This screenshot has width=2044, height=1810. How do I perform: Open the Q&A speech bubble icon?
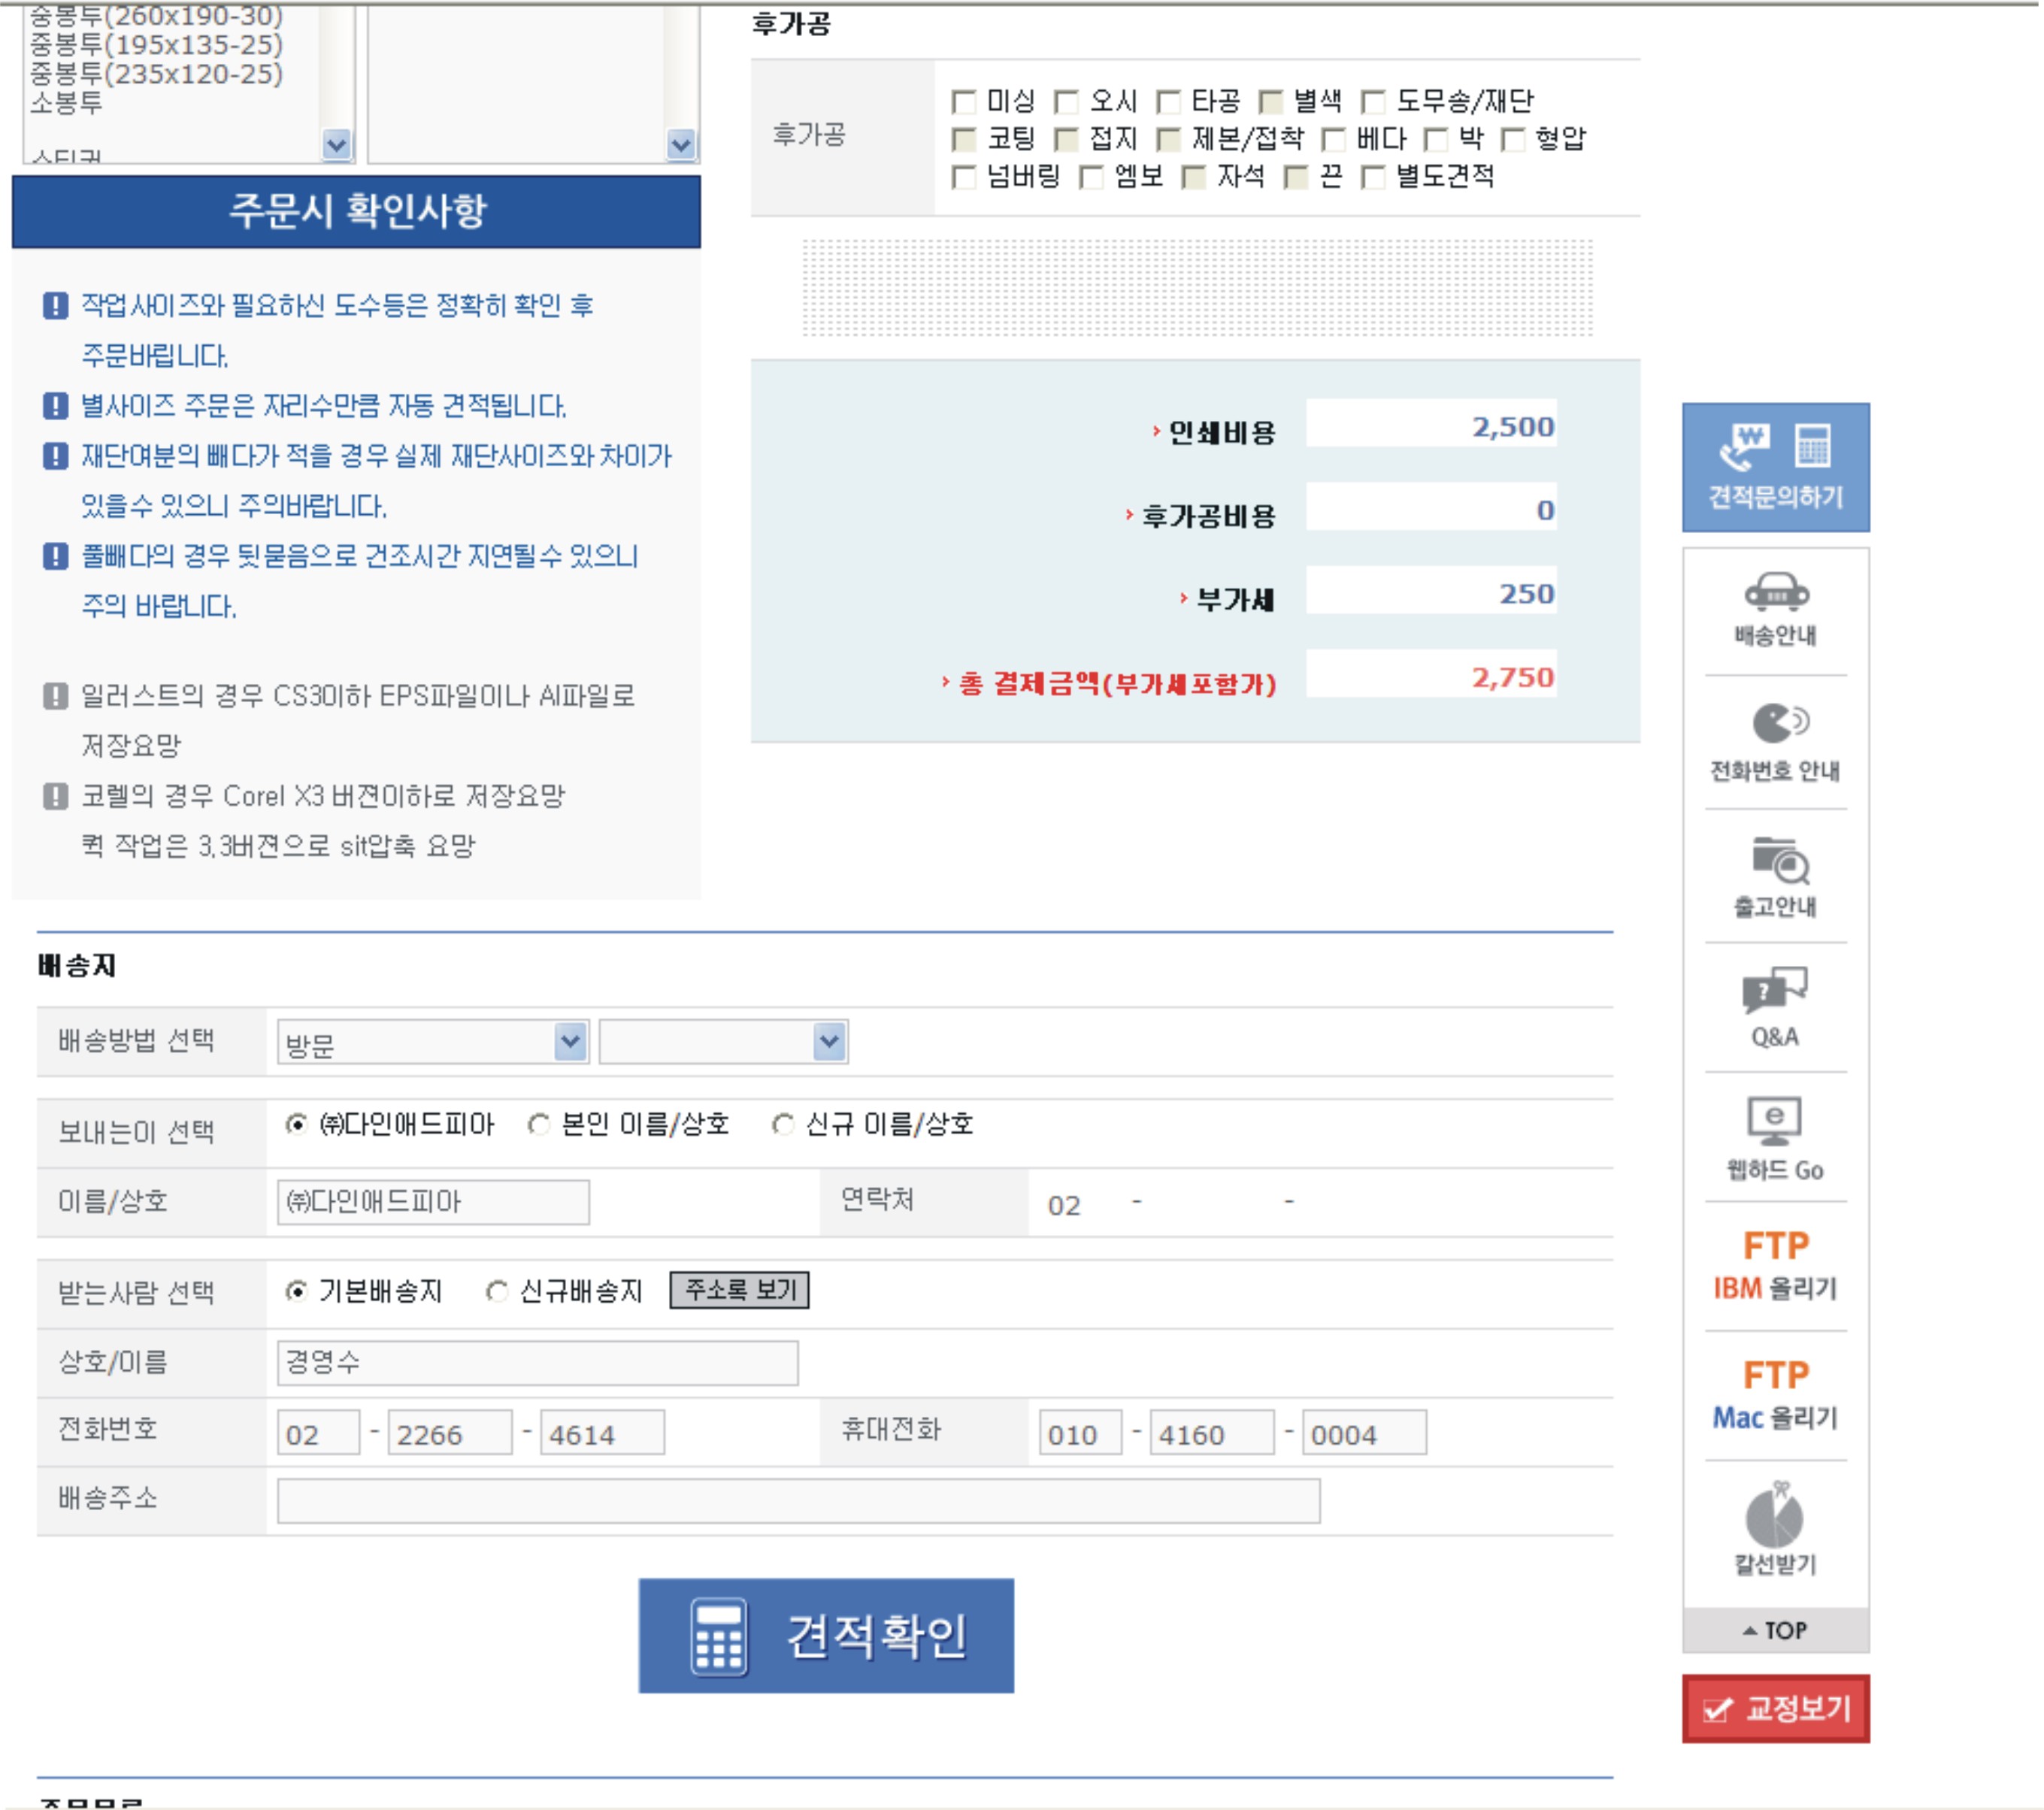(x=1774, y=1006)
